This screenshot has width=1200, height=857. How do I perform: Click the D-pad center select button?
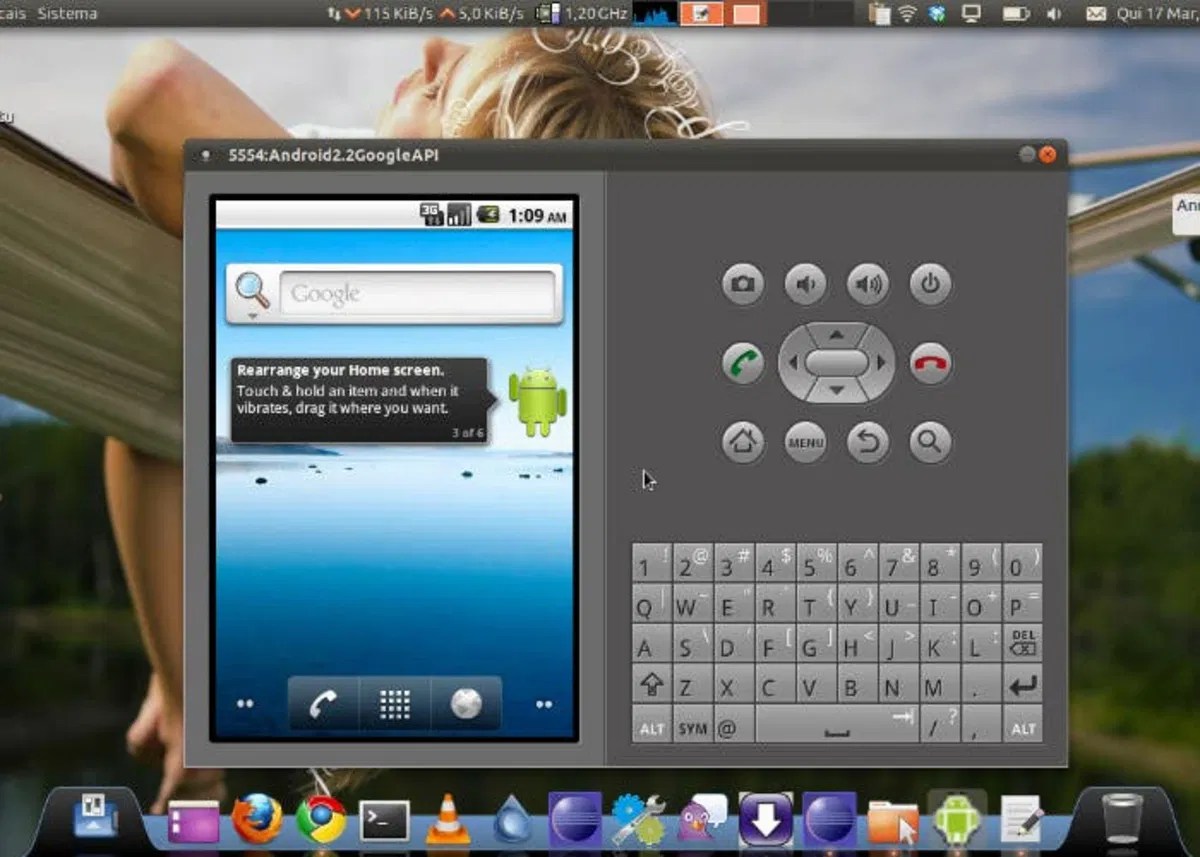837,362
